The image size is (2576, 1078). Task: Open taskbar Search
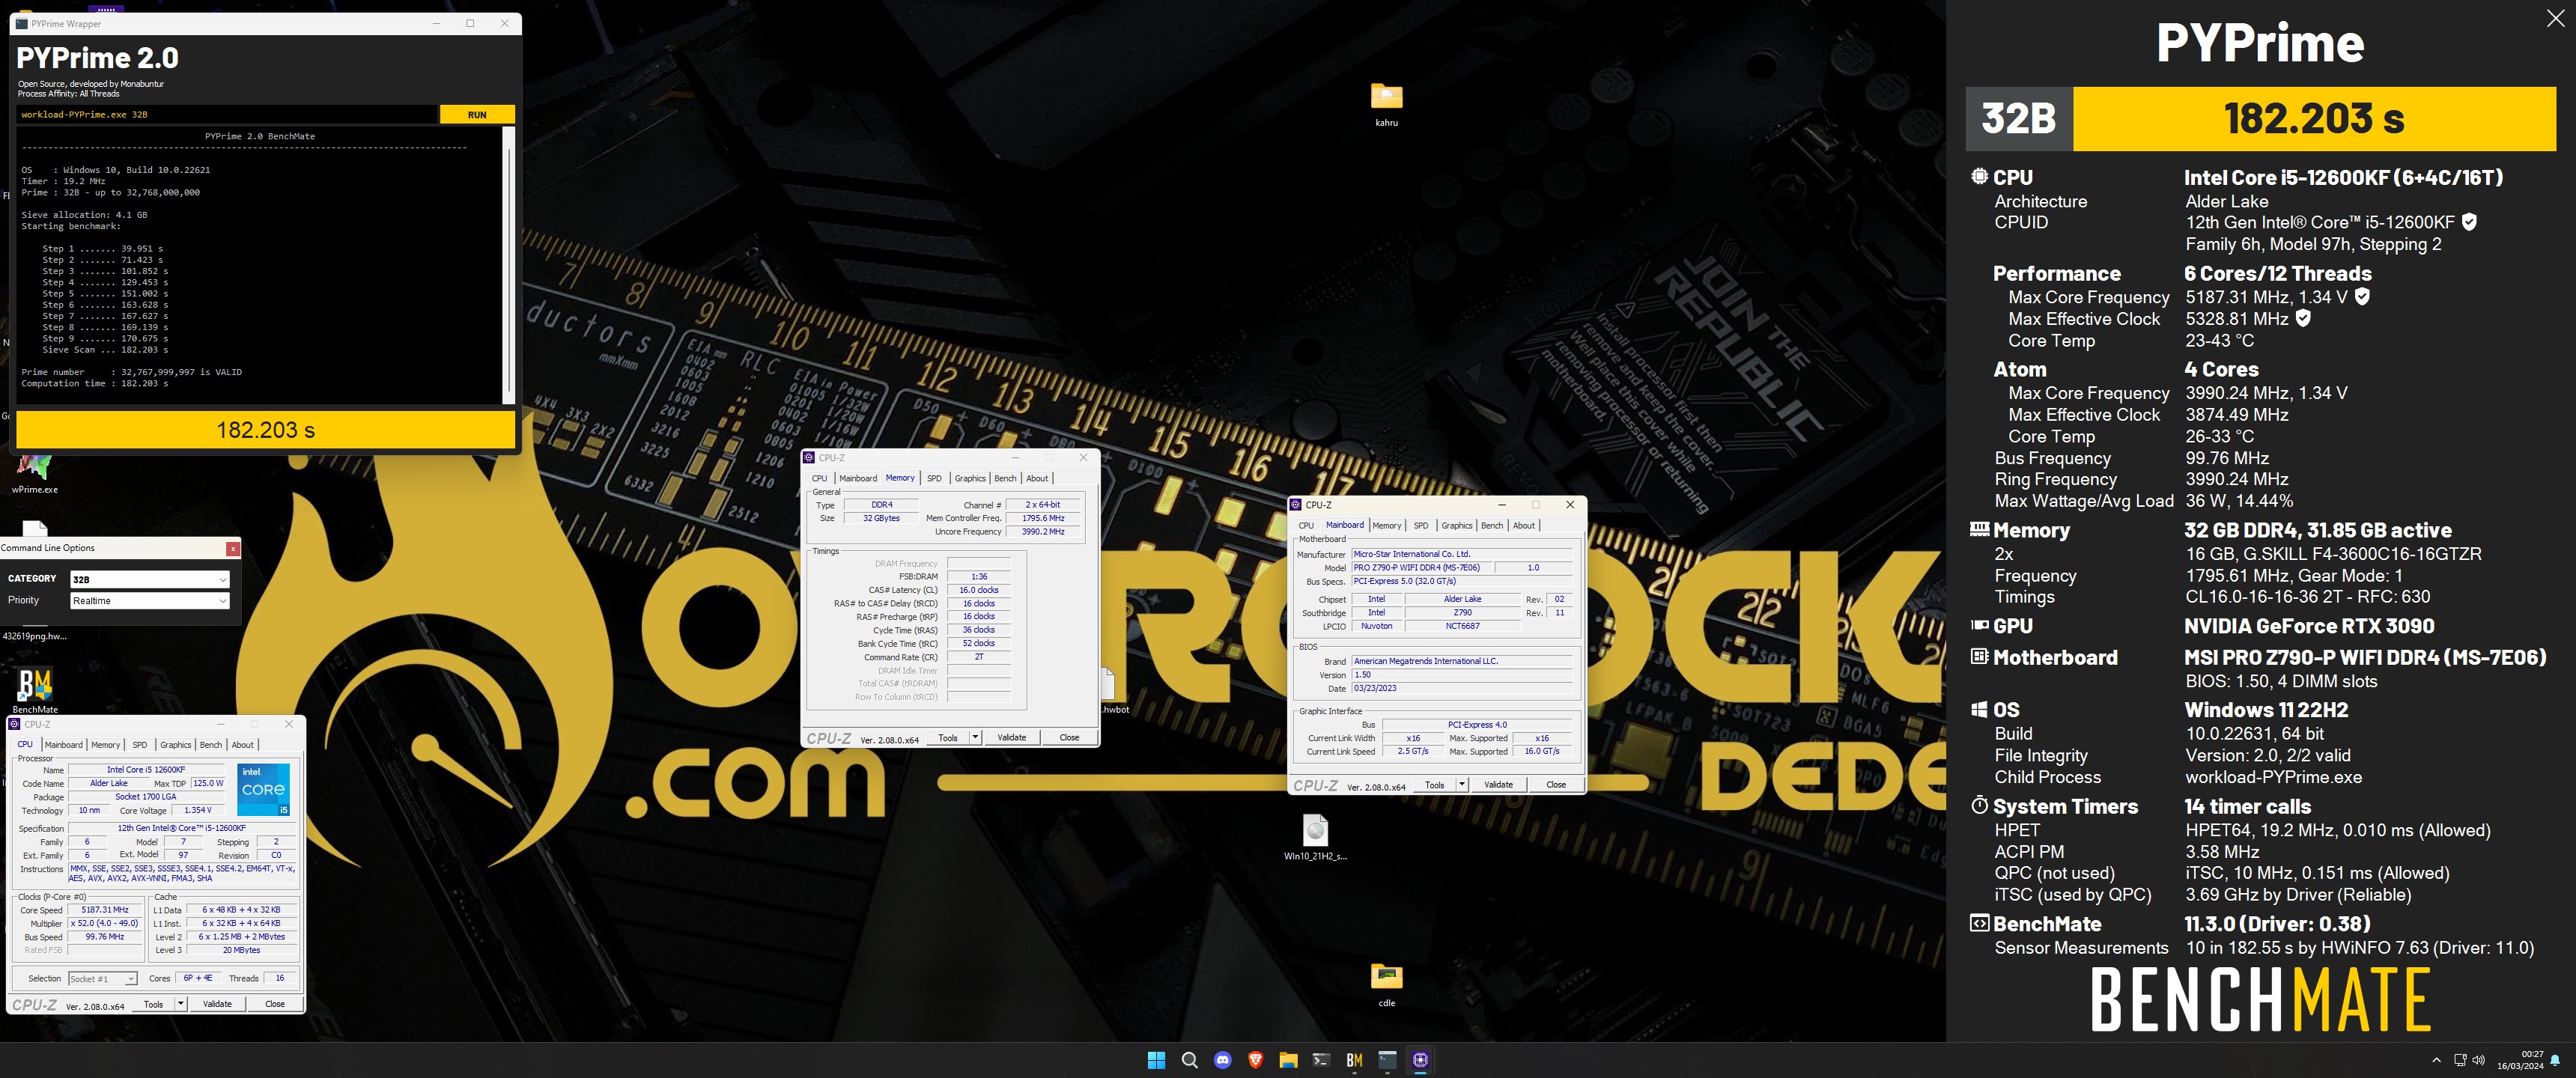[x=1189, y=1060]
